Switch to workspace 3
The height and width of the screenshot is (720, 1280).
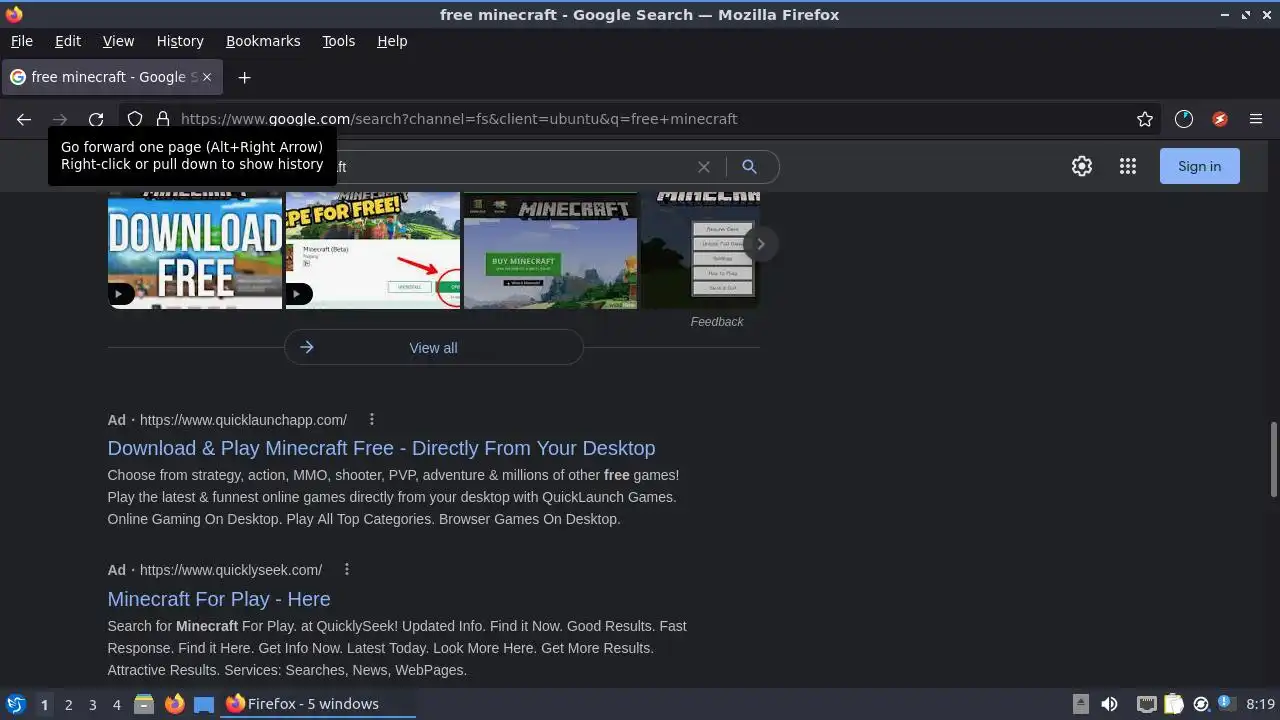pyautogui.click(x=92, y=704)
